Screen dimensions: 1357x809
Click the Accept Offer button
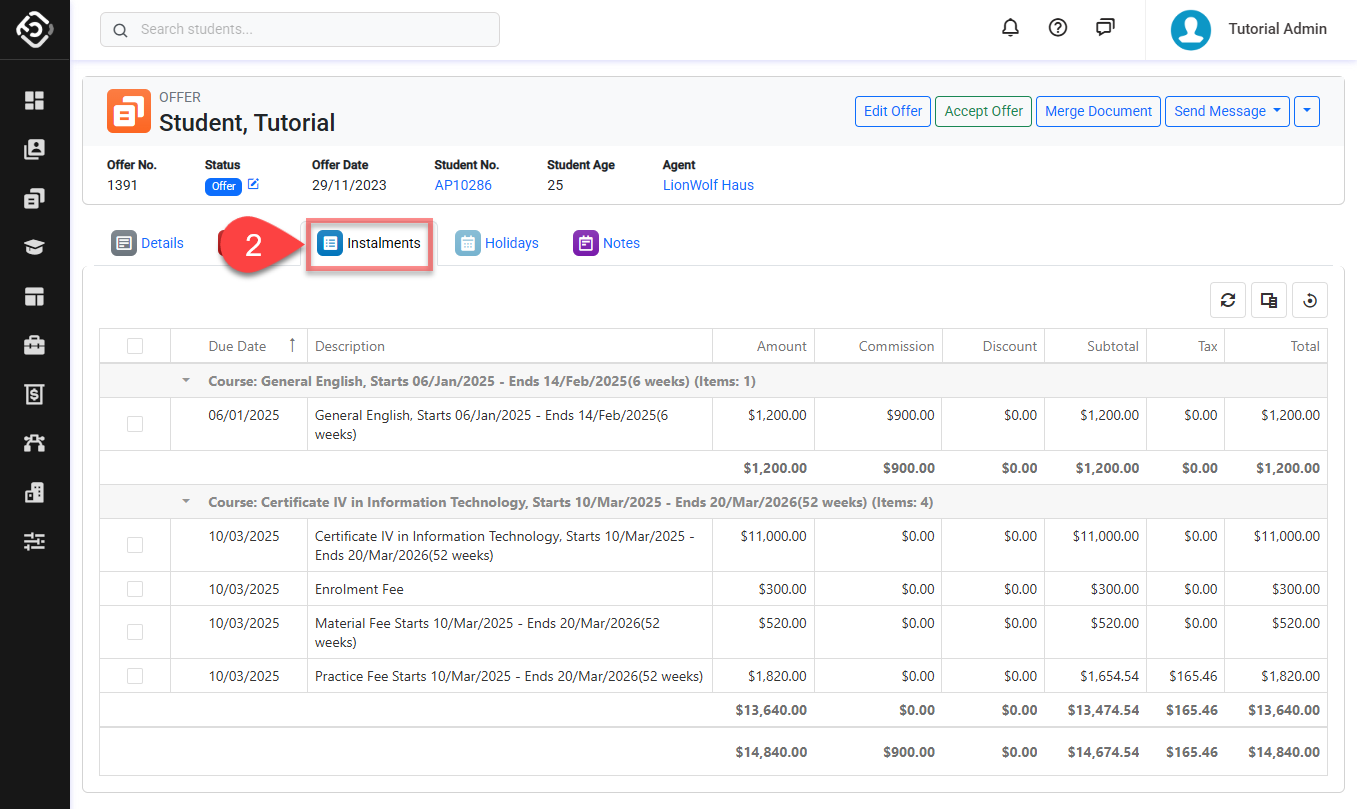pos(983,111)
